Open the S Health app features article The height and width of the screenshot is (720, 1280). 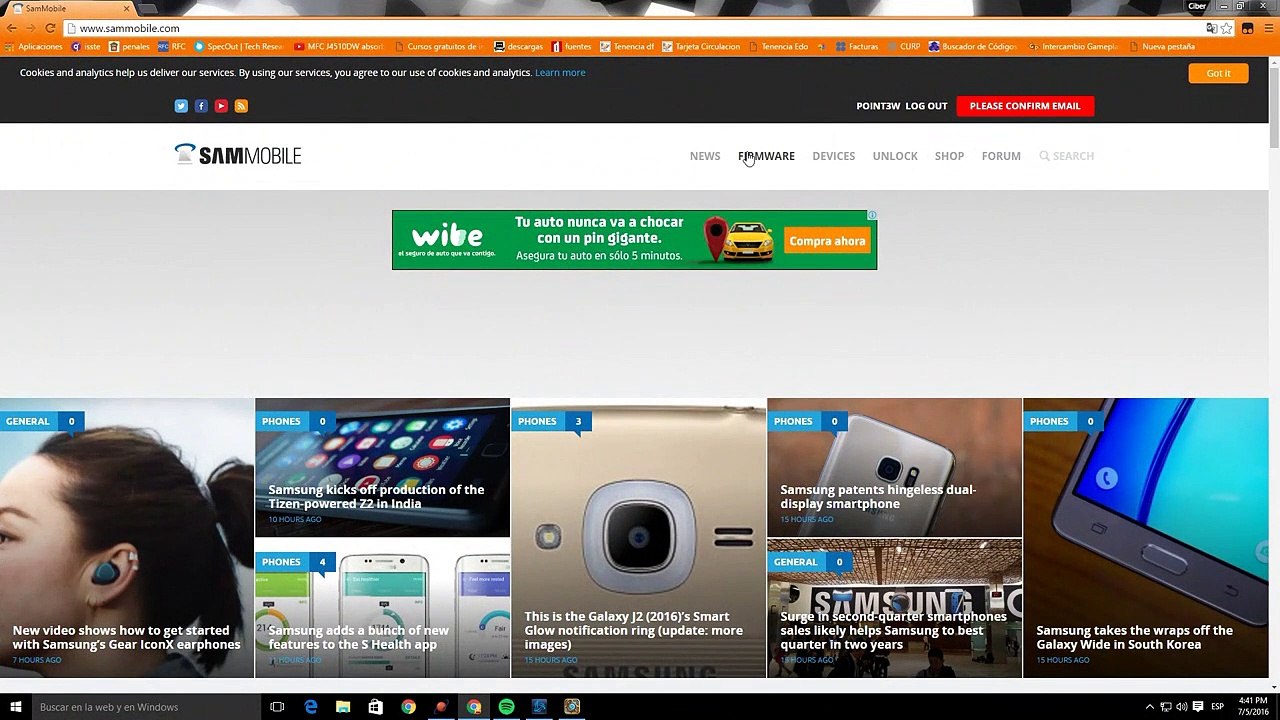359,637
